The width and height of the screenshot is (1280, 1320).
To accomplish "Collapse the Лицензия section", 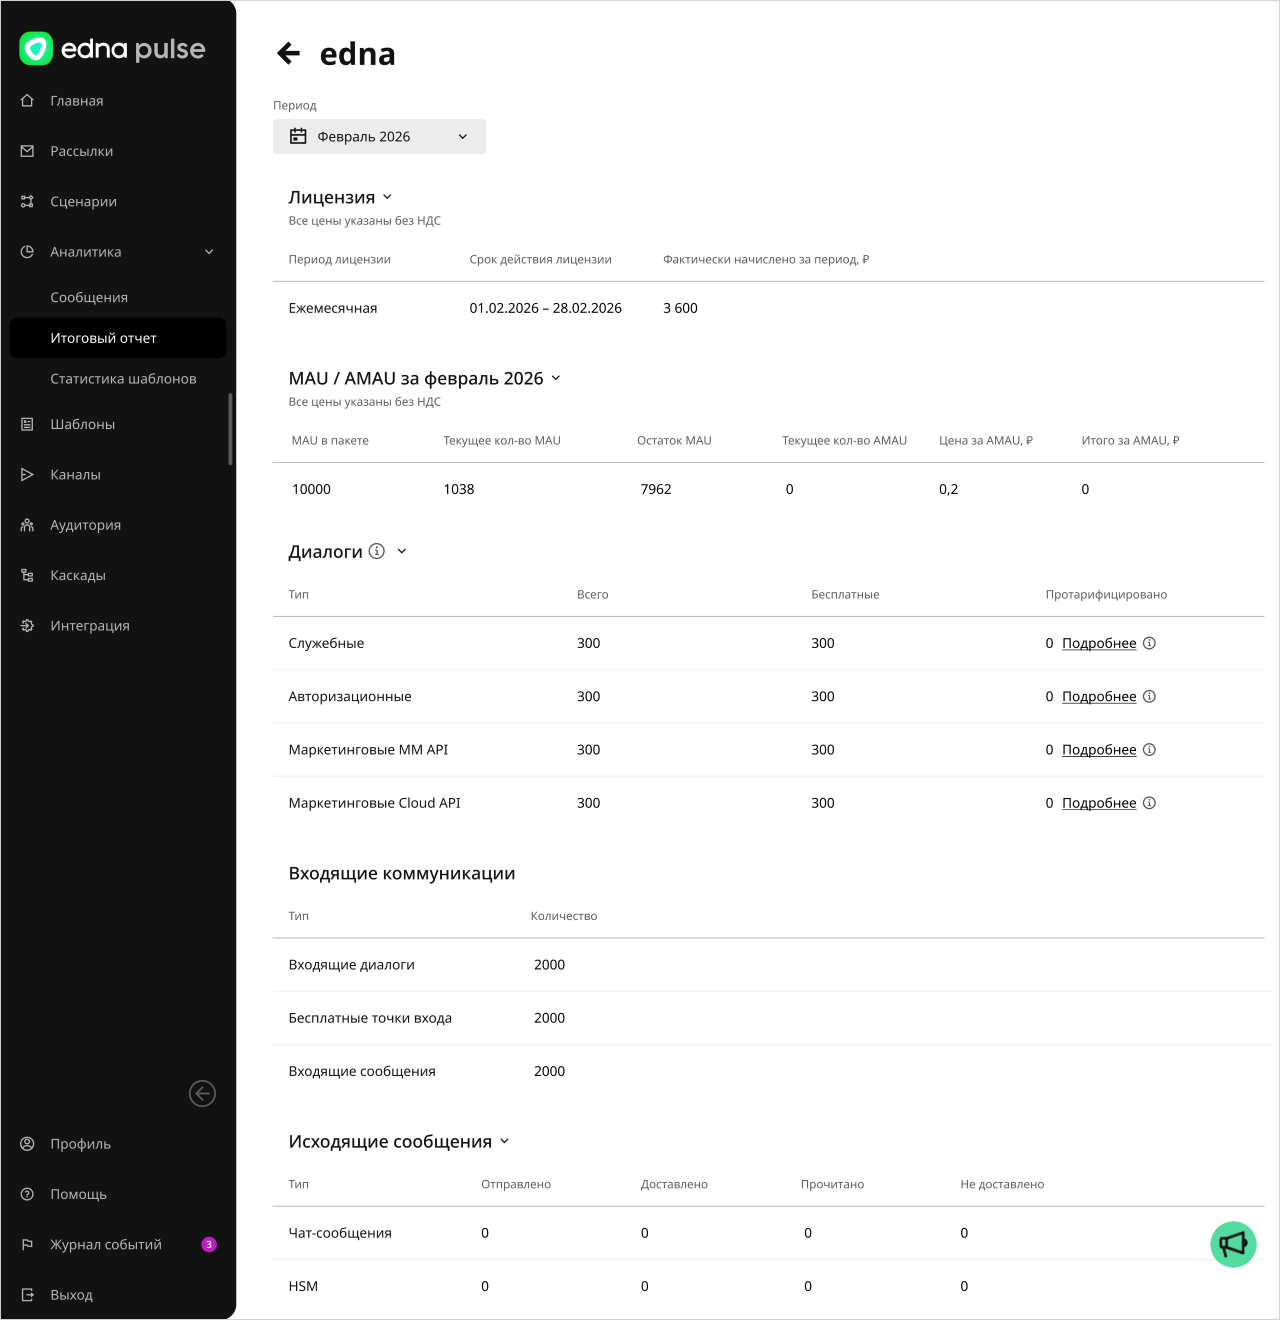I will [x=387, y=197].
